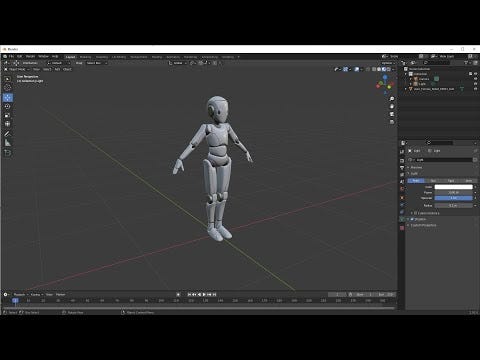
Task: Select the Rotate tool
Action: click(8, 106)
